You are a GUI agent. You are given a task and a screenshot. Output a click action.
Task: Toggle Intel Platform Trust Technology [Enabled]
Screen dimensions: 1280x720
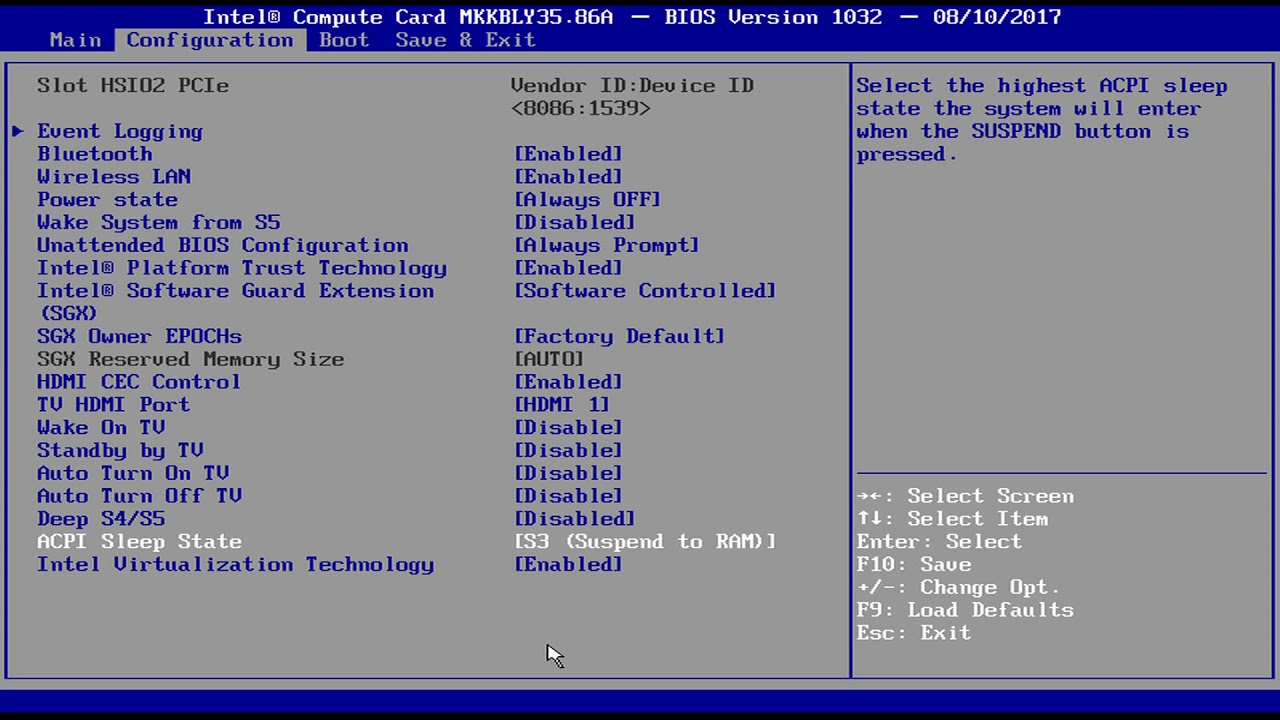tap(568, 268)
